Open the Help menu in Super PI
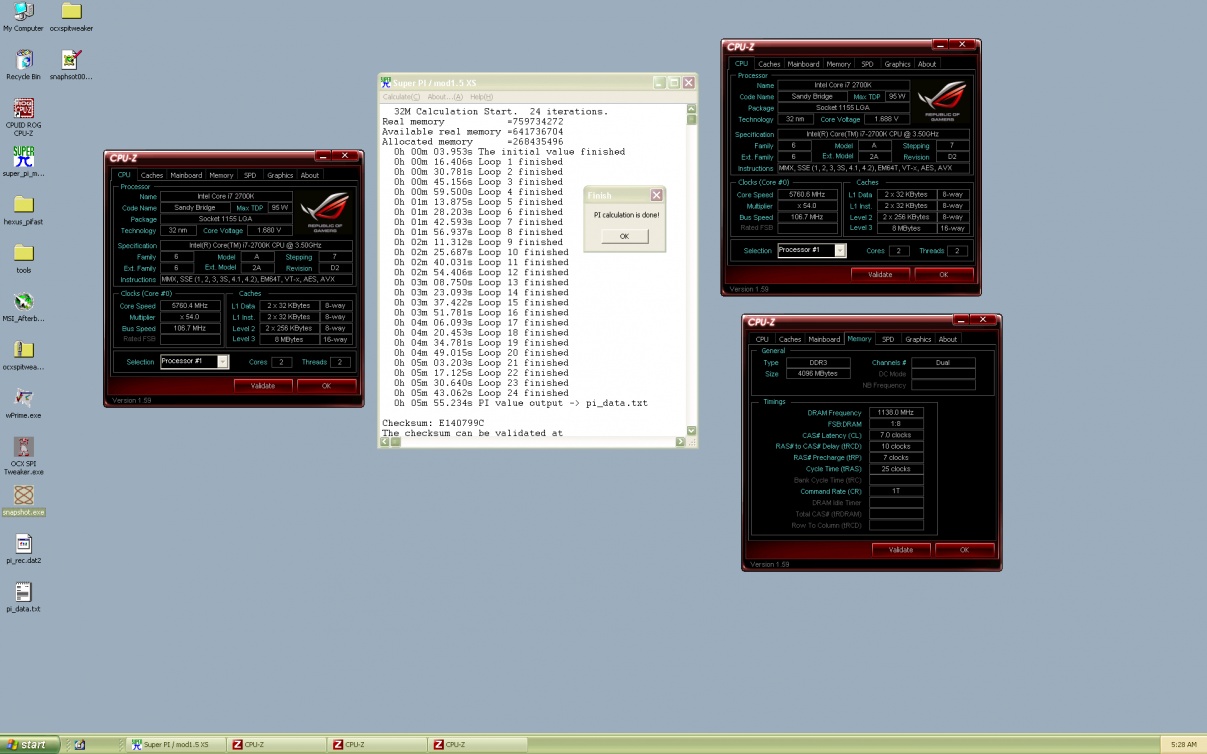The image size is (1207, 754). 481,97
